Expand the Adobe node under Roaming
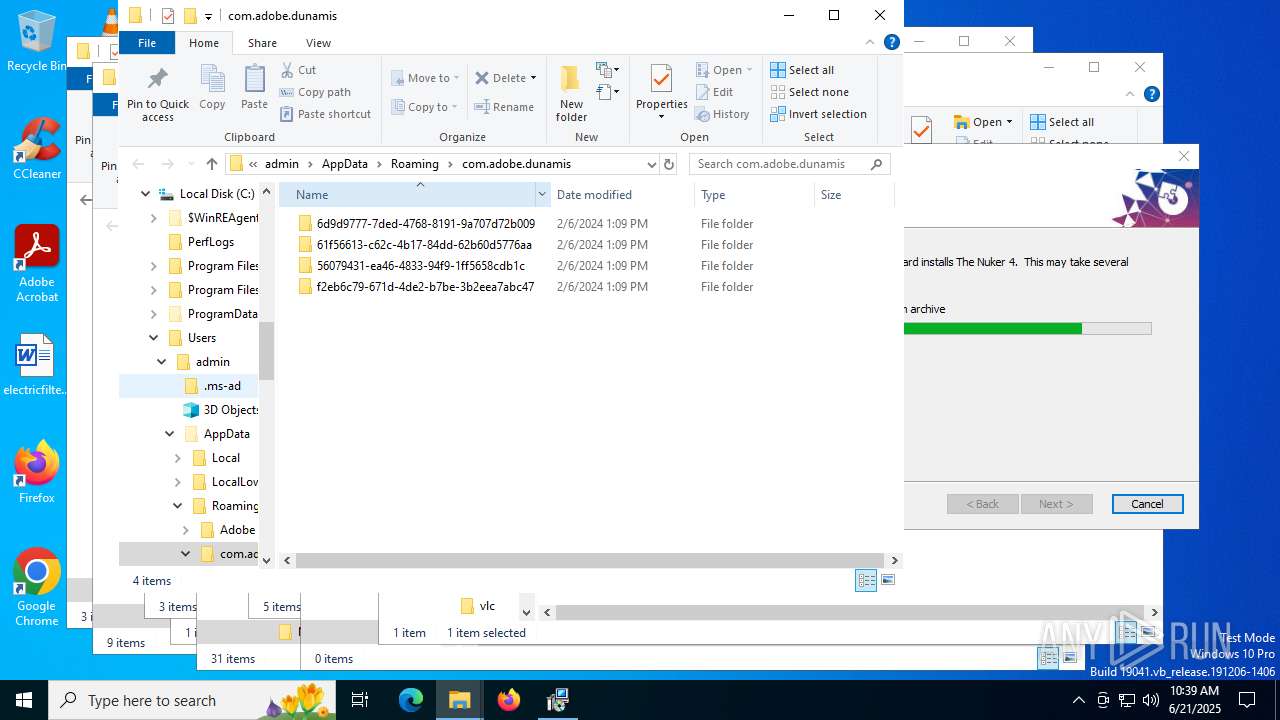 pos(186,530)
